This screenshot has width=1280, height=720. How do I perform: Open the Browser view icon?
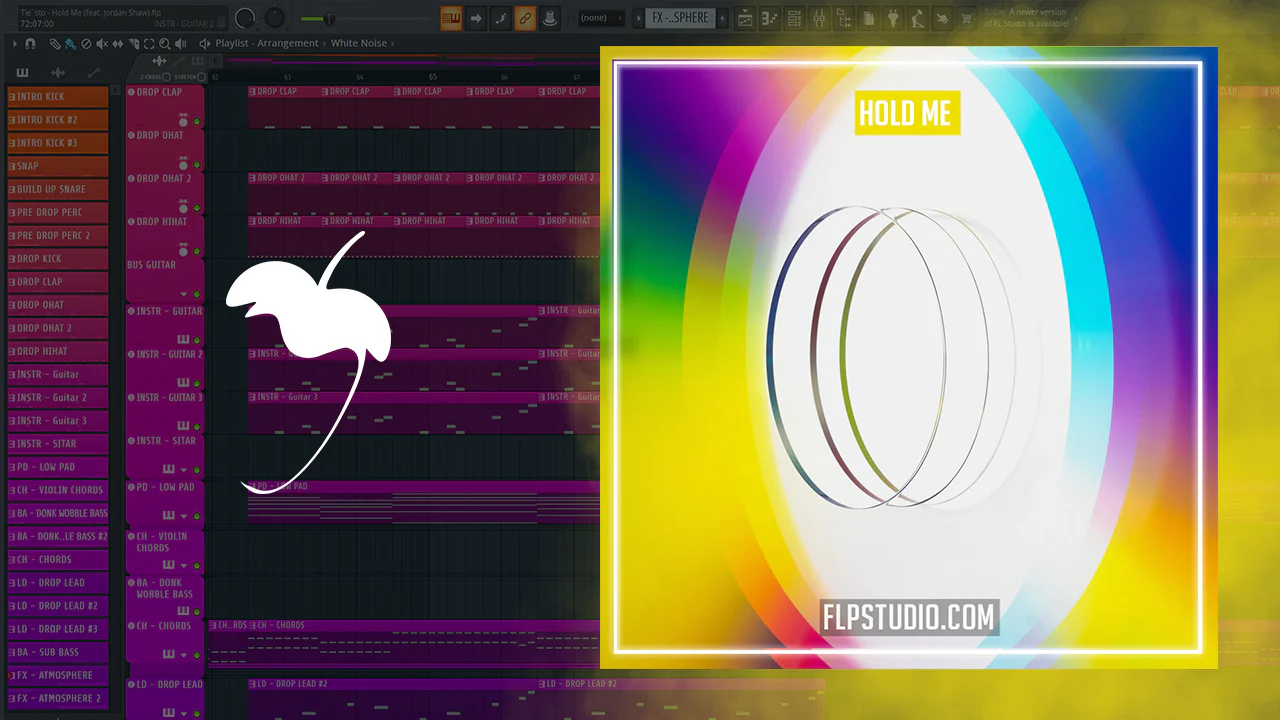[845, 18]
